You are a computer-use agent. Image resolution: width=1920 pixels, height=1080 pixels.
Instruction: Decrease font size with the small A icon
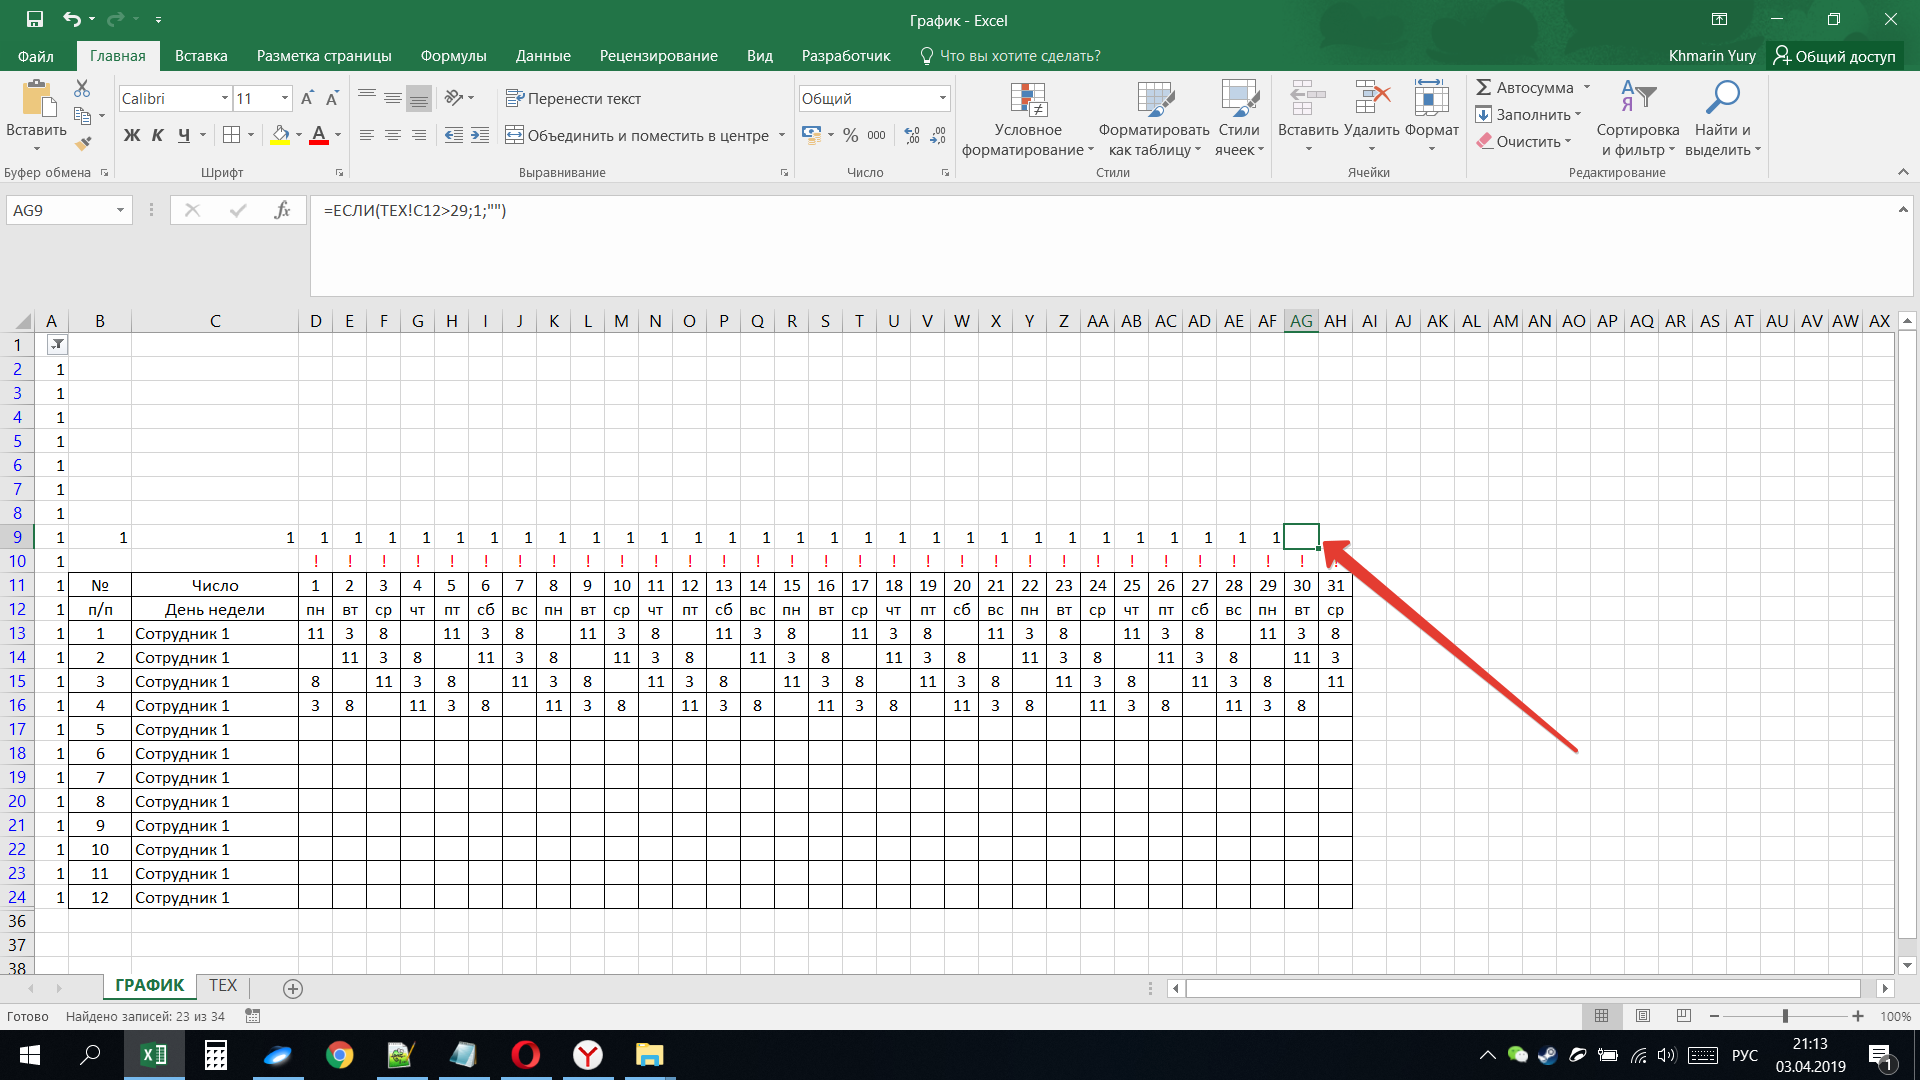click(x=332, y=98)
